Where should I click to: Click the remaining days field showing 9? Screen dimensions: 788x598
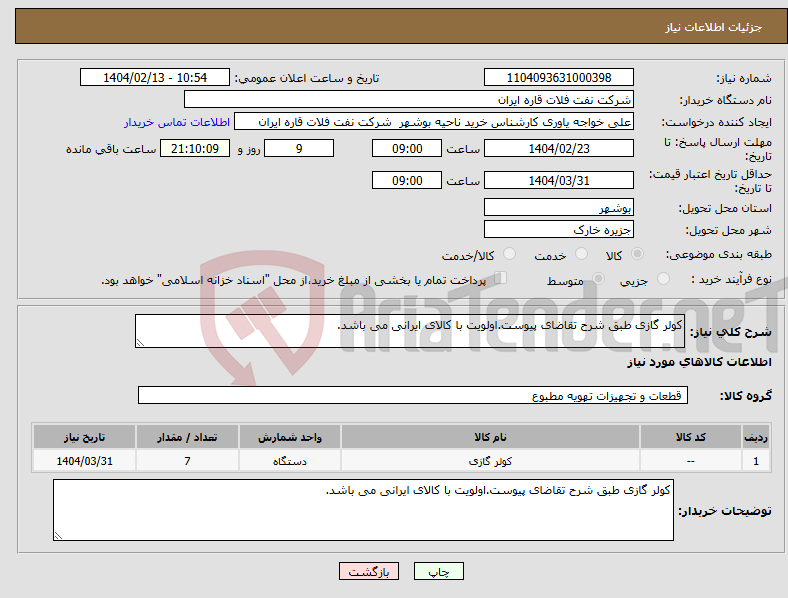(x=299, y=148)
